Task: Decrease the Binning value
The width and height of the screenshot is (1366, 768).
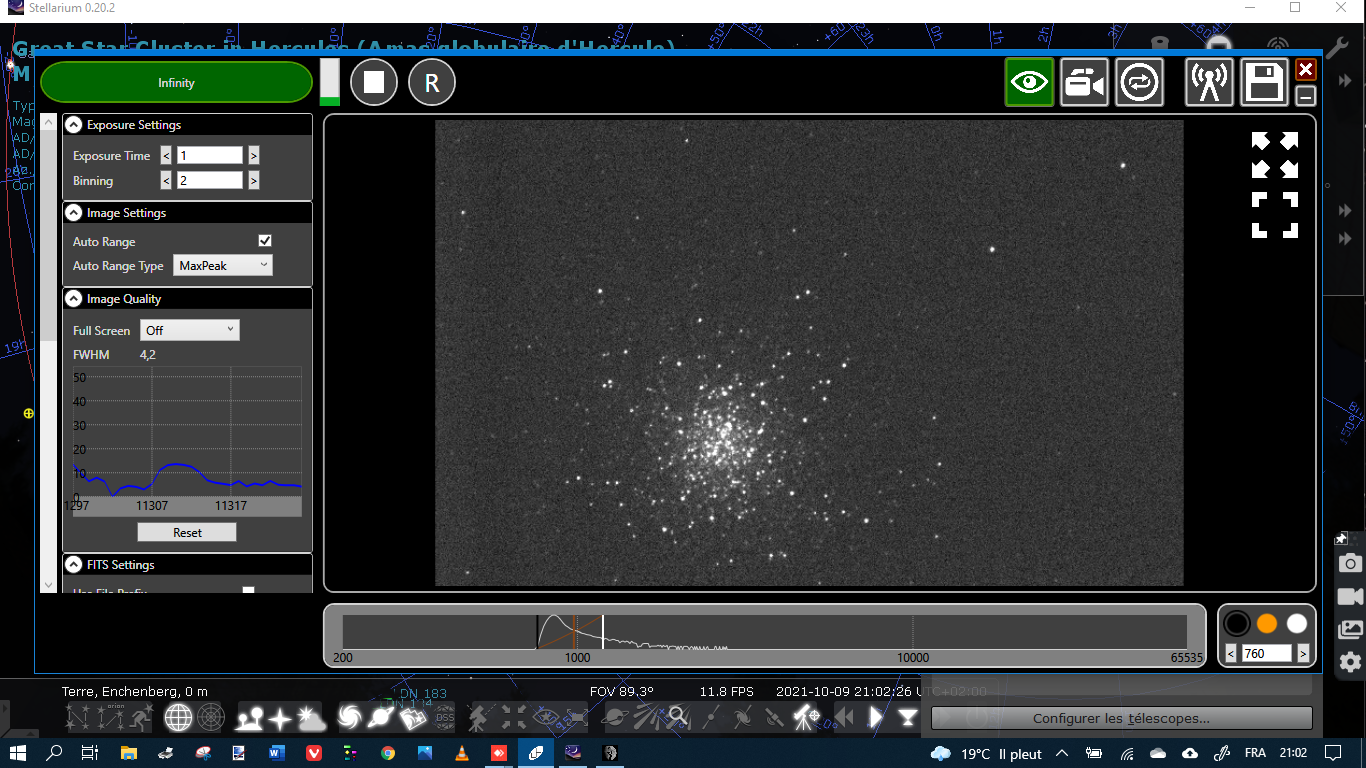Action: (x=166, y=180)
